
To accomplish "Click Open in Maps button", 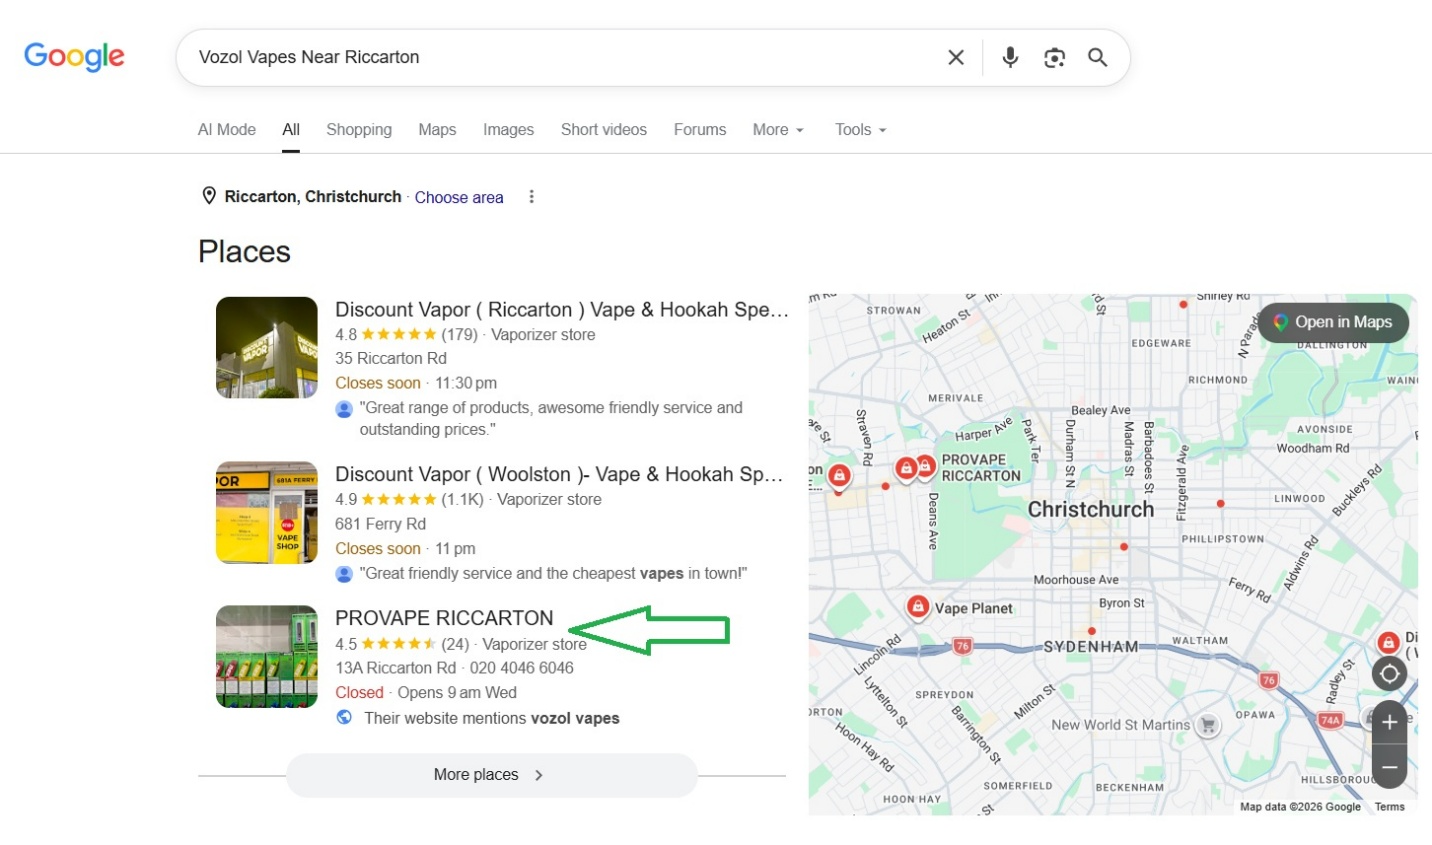I will [x=1333, y=322].
